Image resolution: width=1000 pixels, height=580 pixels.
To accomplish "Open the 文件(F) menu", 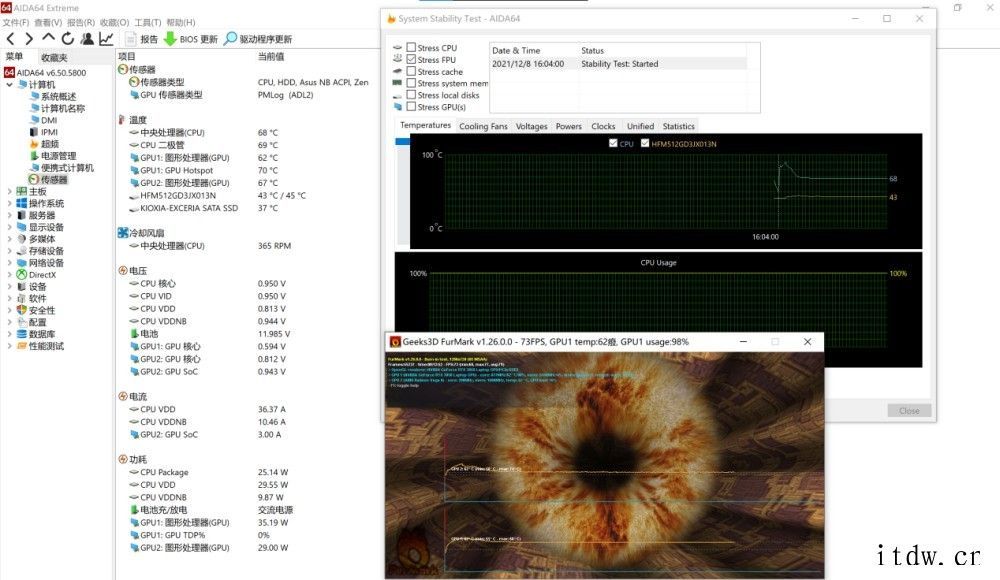I will (16, 22).
